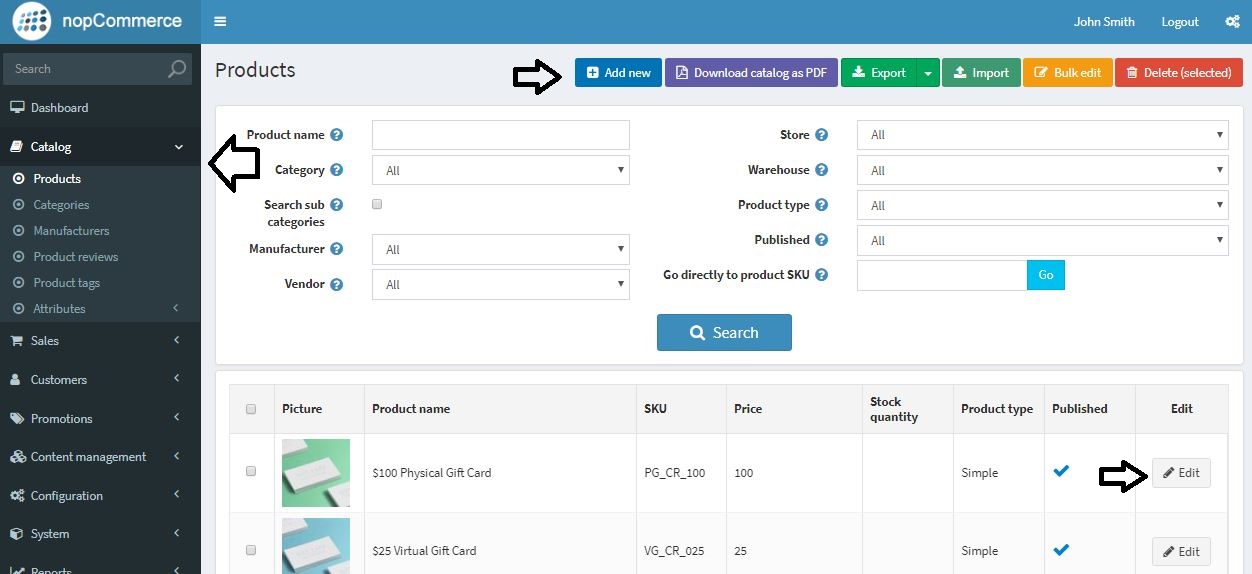The width and height of the screenshot is (1252, 574).
Task: Open the Category dropdown
Action: [500, 170]
